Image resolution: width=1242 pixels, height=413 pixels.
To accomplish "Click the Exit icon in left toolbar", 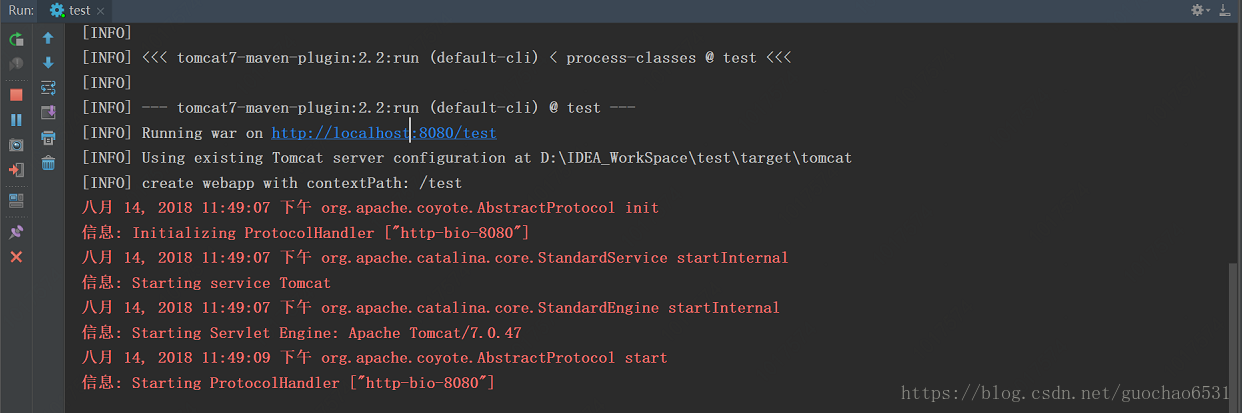I will click(16, 170).
